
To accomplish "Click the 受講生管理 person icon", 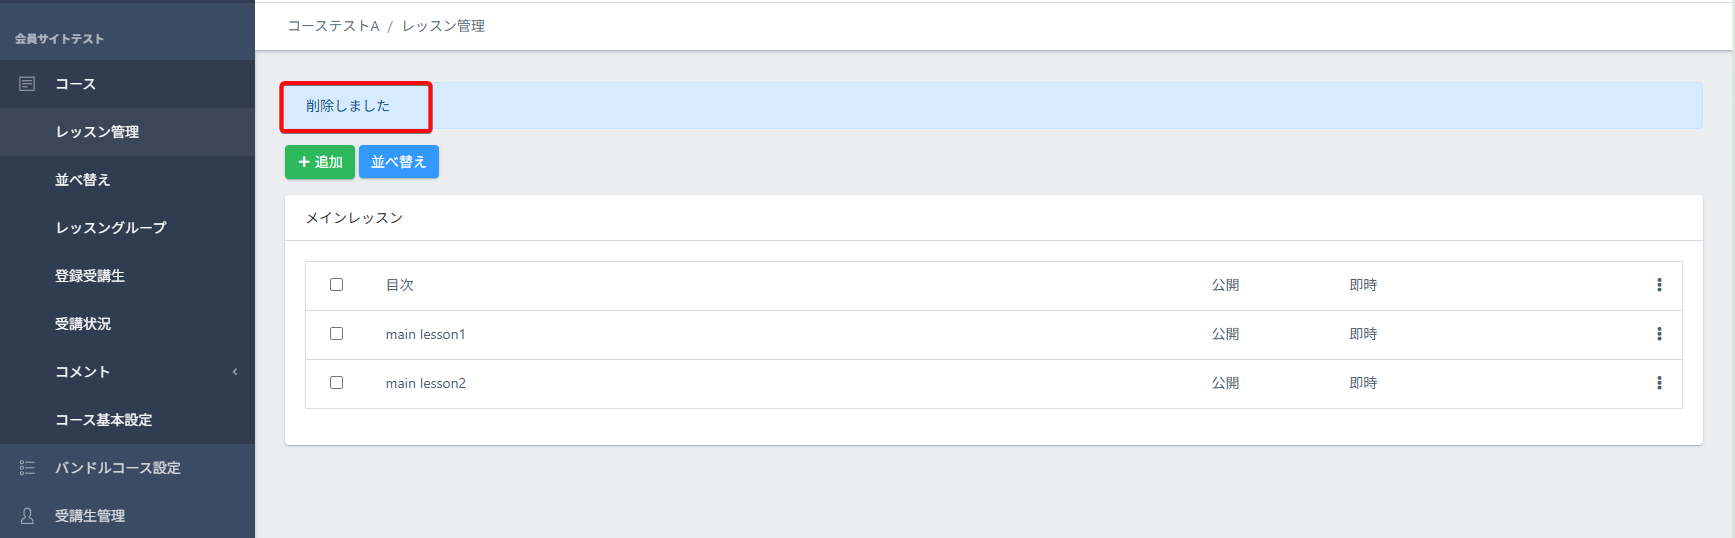I will click(x=27, y=516).
